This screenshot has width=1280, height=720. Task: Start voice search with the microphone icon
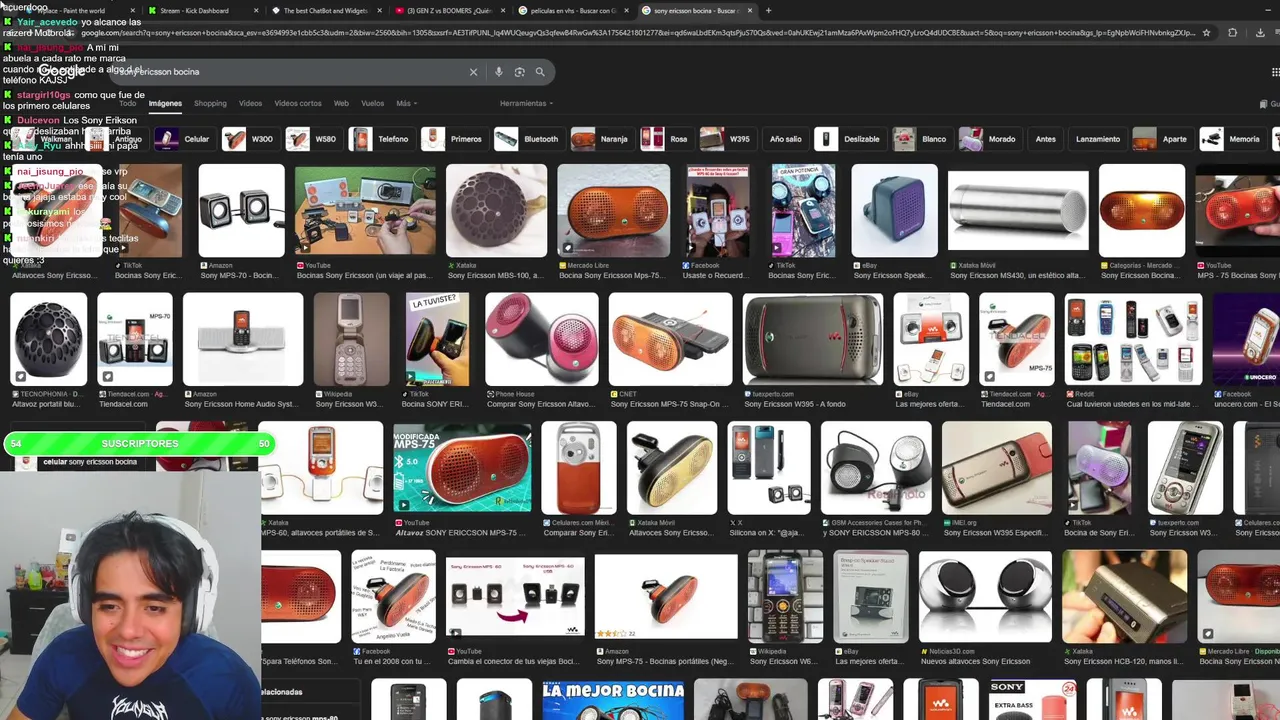(x=498, y=72)
